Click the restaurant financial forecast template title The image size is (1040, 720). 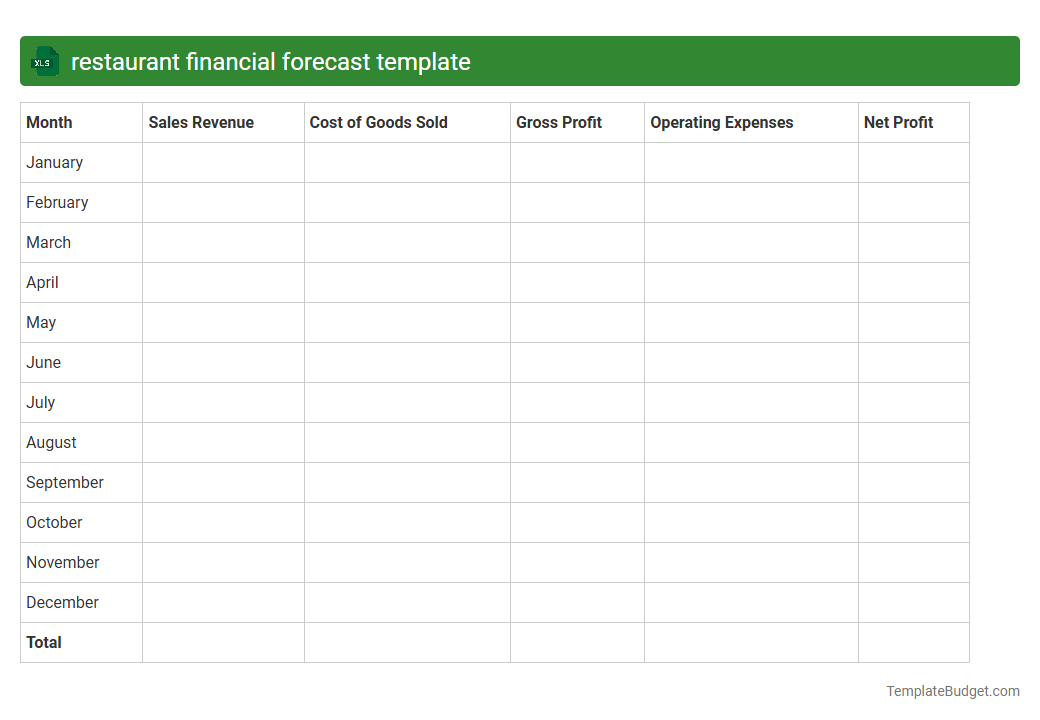coord(271,61)
